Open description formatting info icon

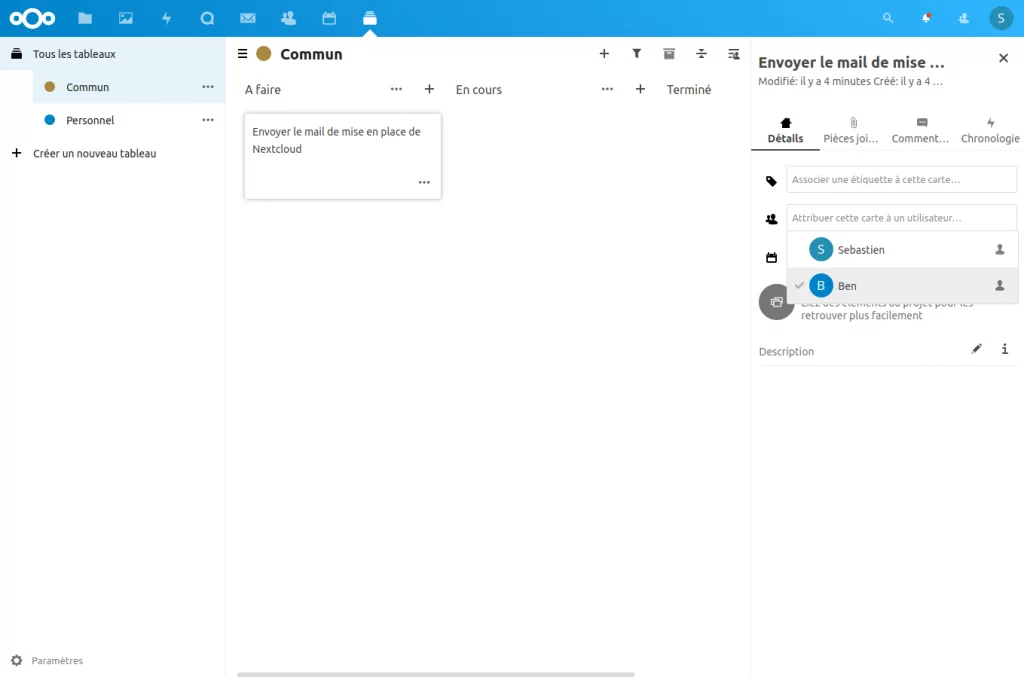point(1004,349)
